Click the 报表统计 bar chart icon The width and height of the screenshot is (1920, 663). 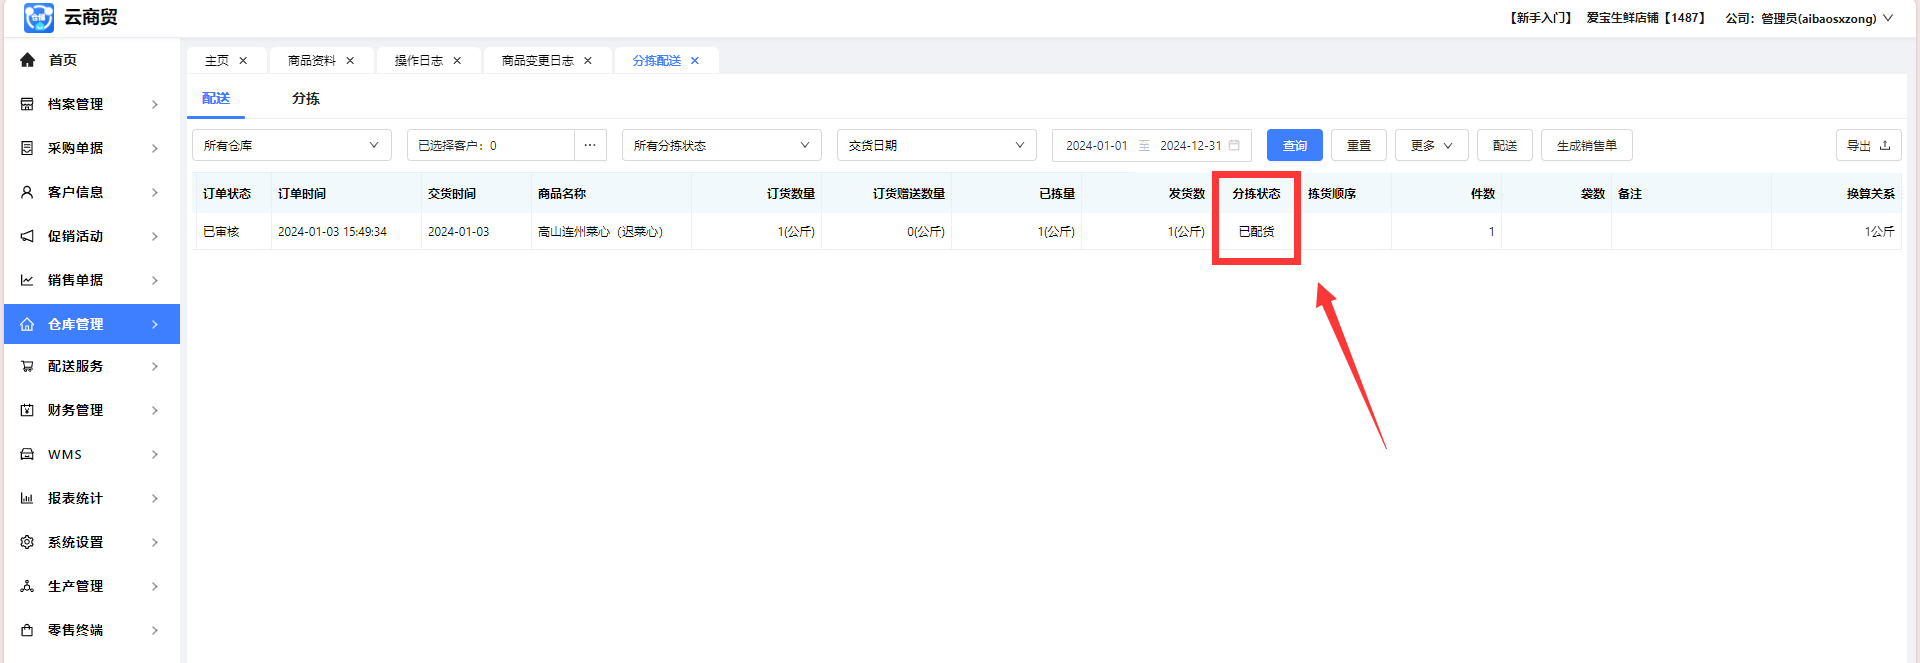point(27,498)
